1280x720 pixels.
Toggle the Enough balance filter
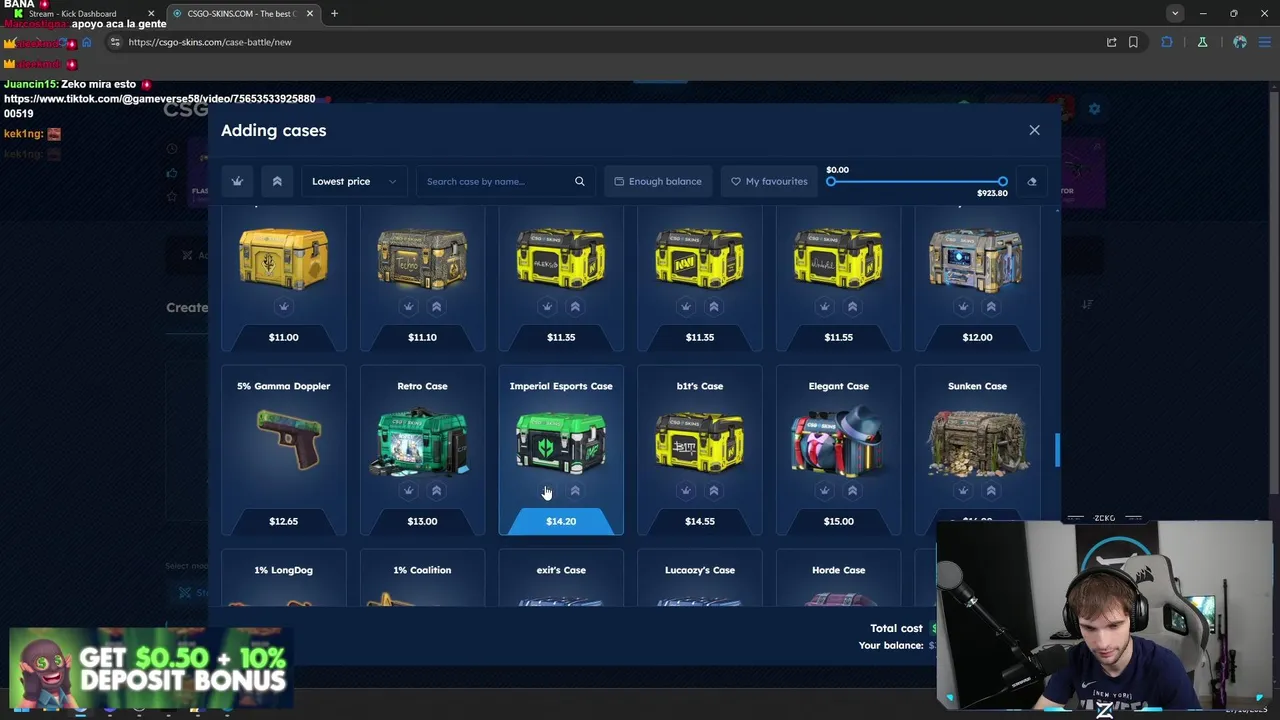coord(657,181)
